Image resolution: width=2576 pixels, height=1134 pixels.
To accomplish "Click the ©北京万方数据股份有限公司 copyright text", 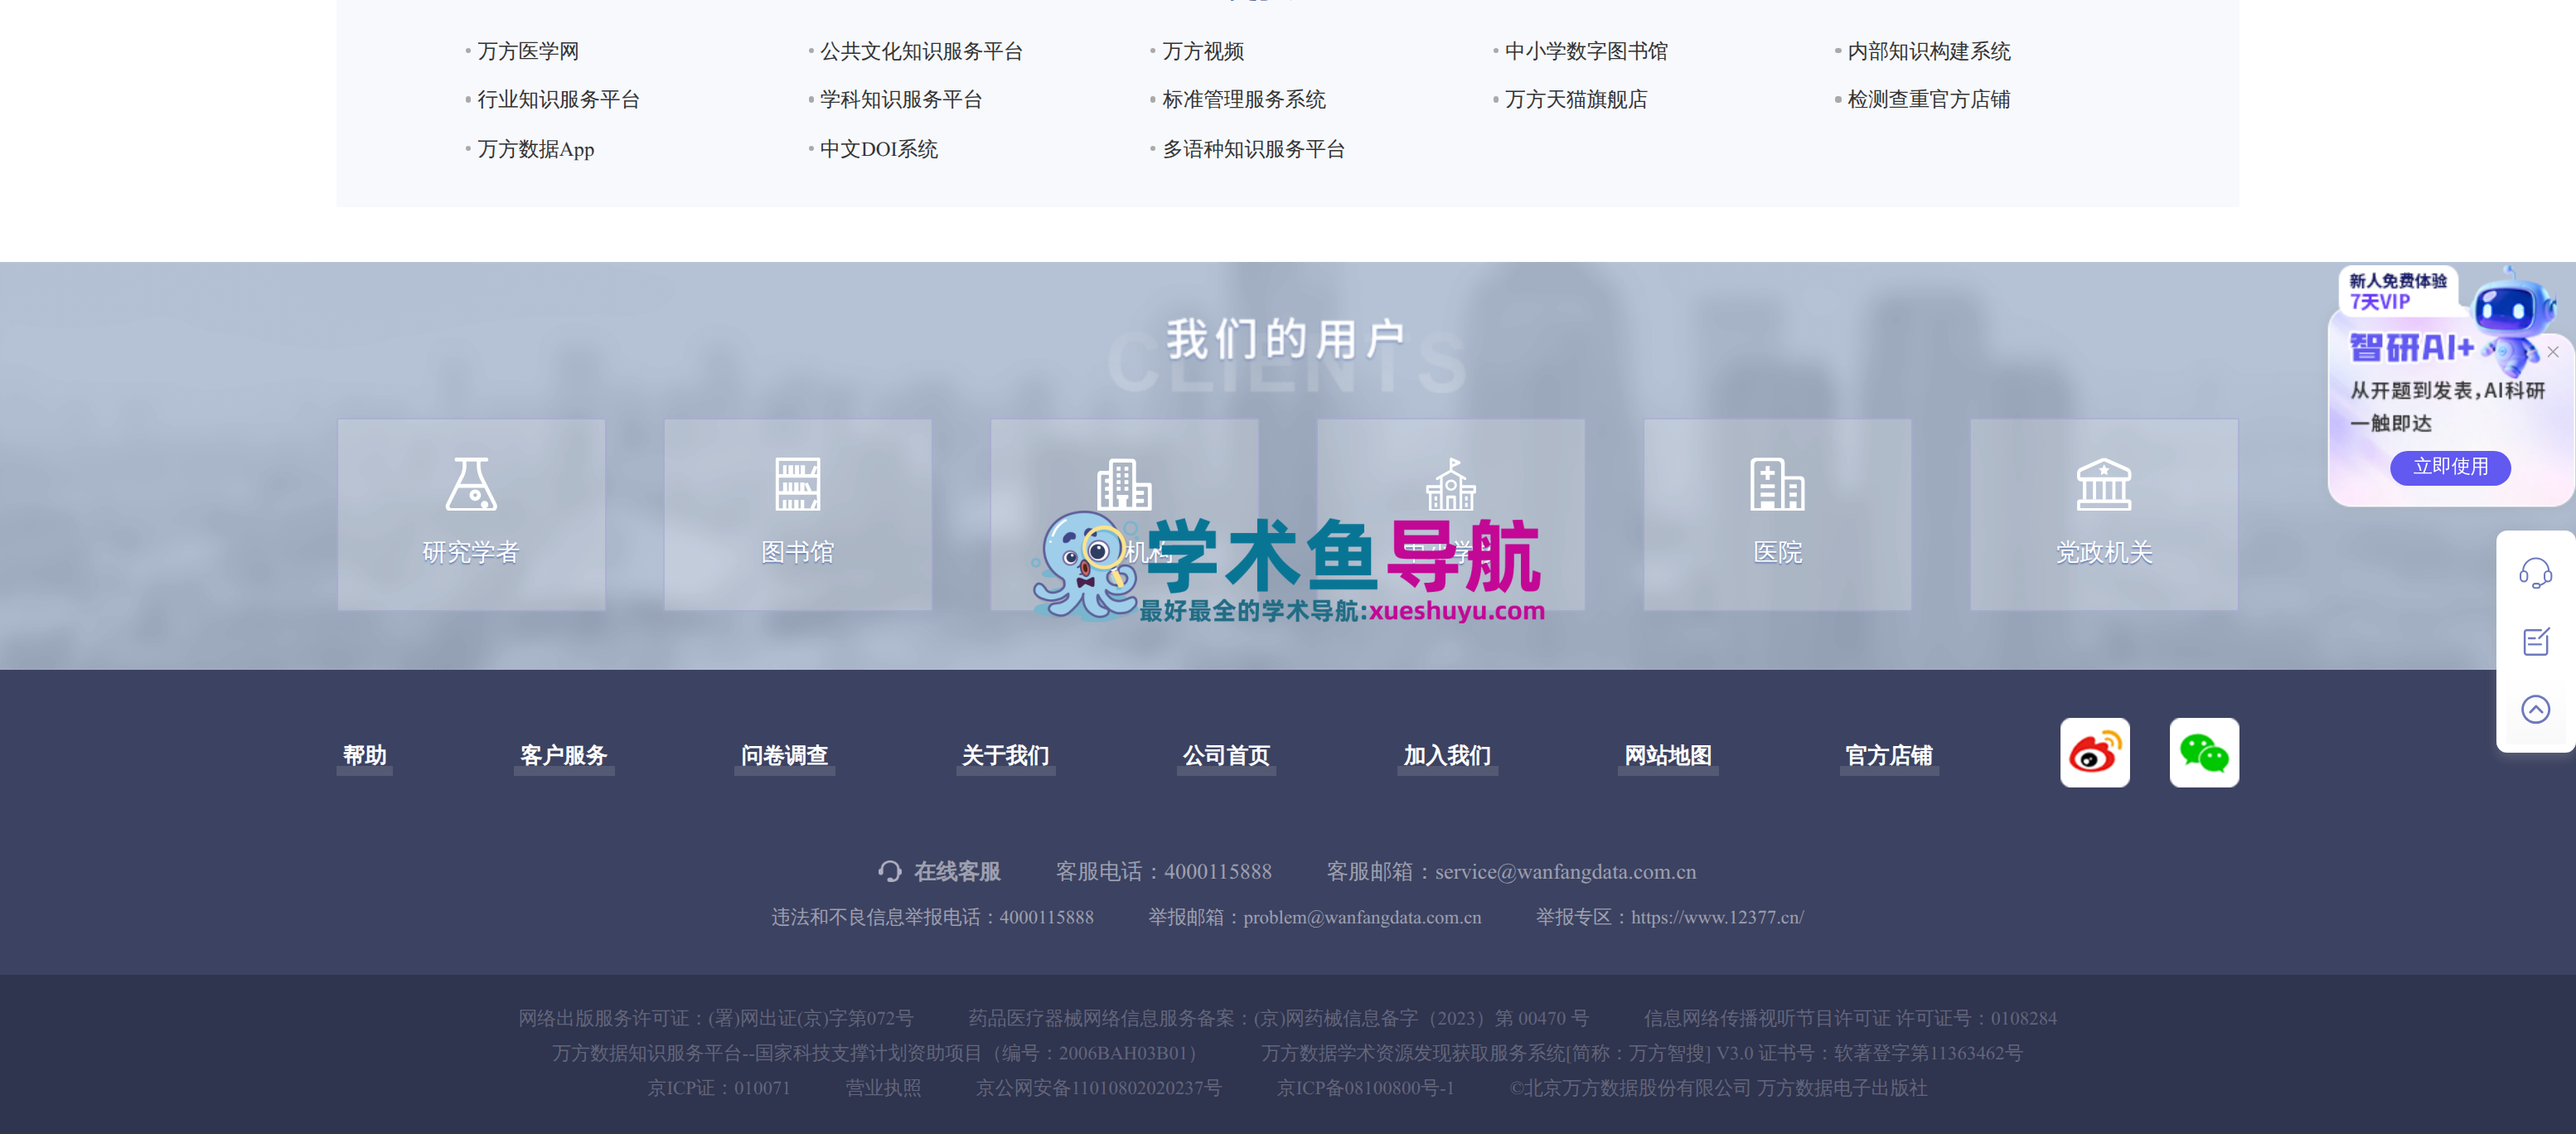I will click(x=1717, y=1087).
